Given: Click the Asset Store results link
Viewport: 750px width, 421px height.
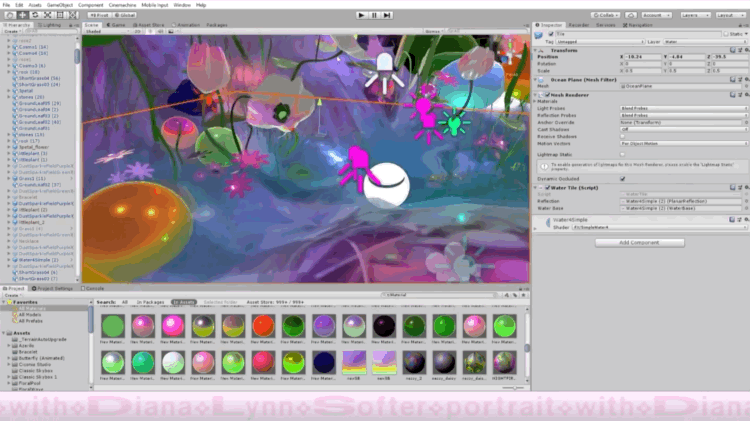Looking at the screenshot, I should (x=275, y=302).
